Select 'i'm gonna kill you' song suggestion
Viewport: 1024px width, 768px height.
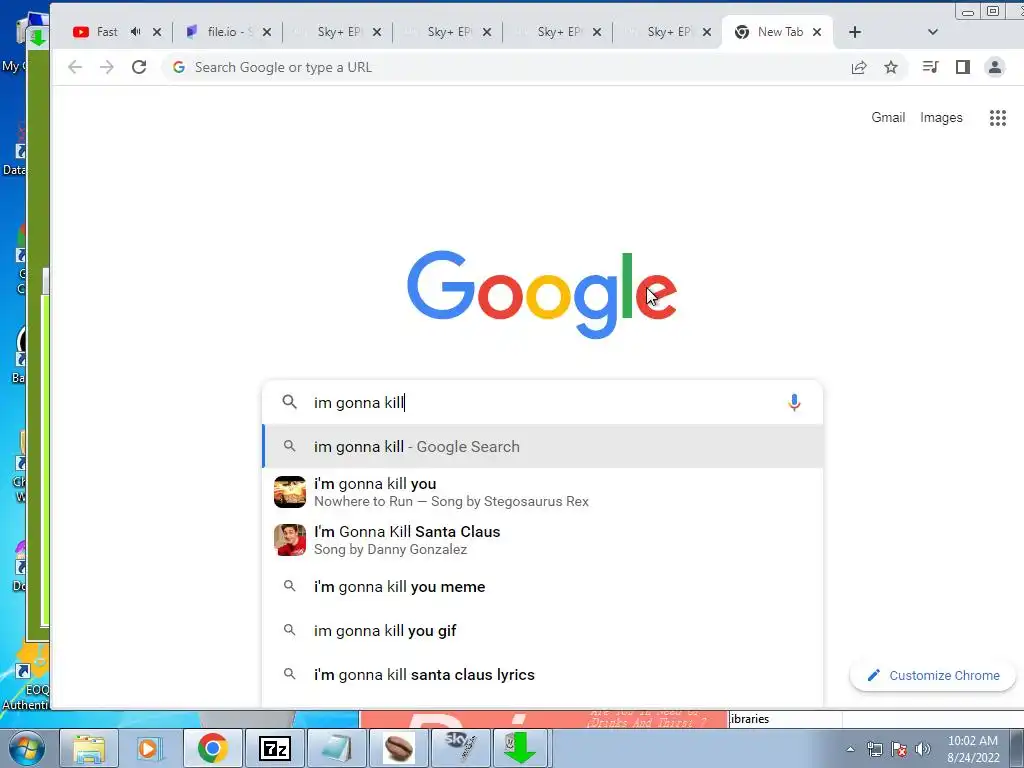542,492
